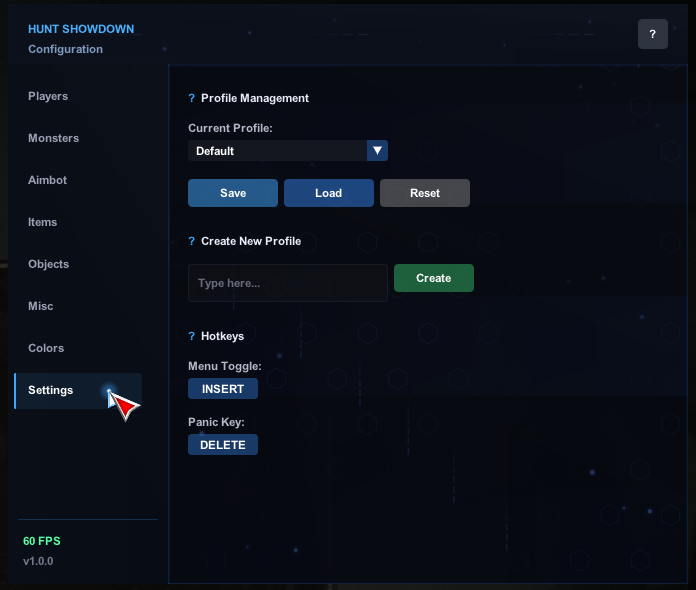Save the current profile
This screenshot has height=590, width=696.
pos(233,193)
